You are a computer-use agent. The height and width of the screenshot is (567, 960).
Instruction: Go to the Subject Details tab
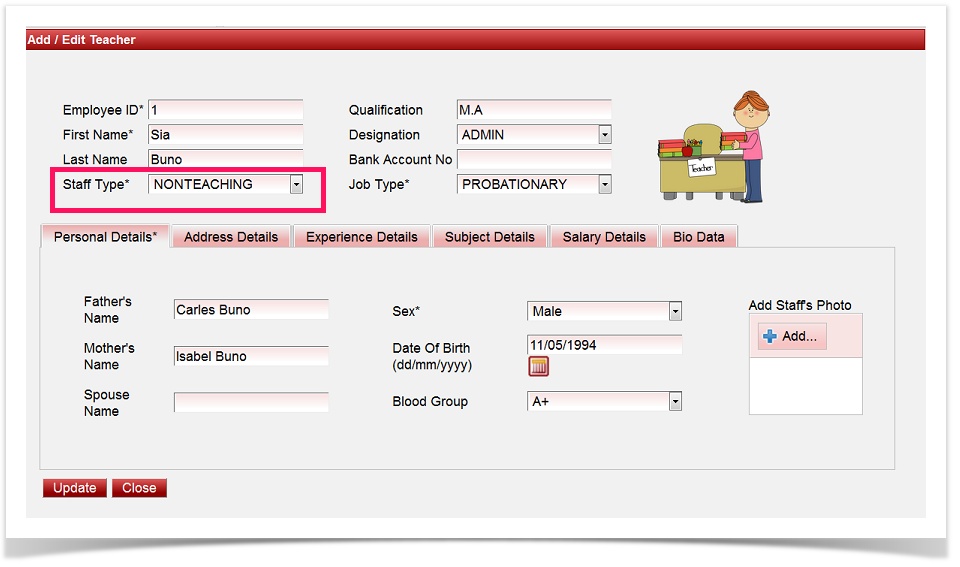[x=490, y=237]
